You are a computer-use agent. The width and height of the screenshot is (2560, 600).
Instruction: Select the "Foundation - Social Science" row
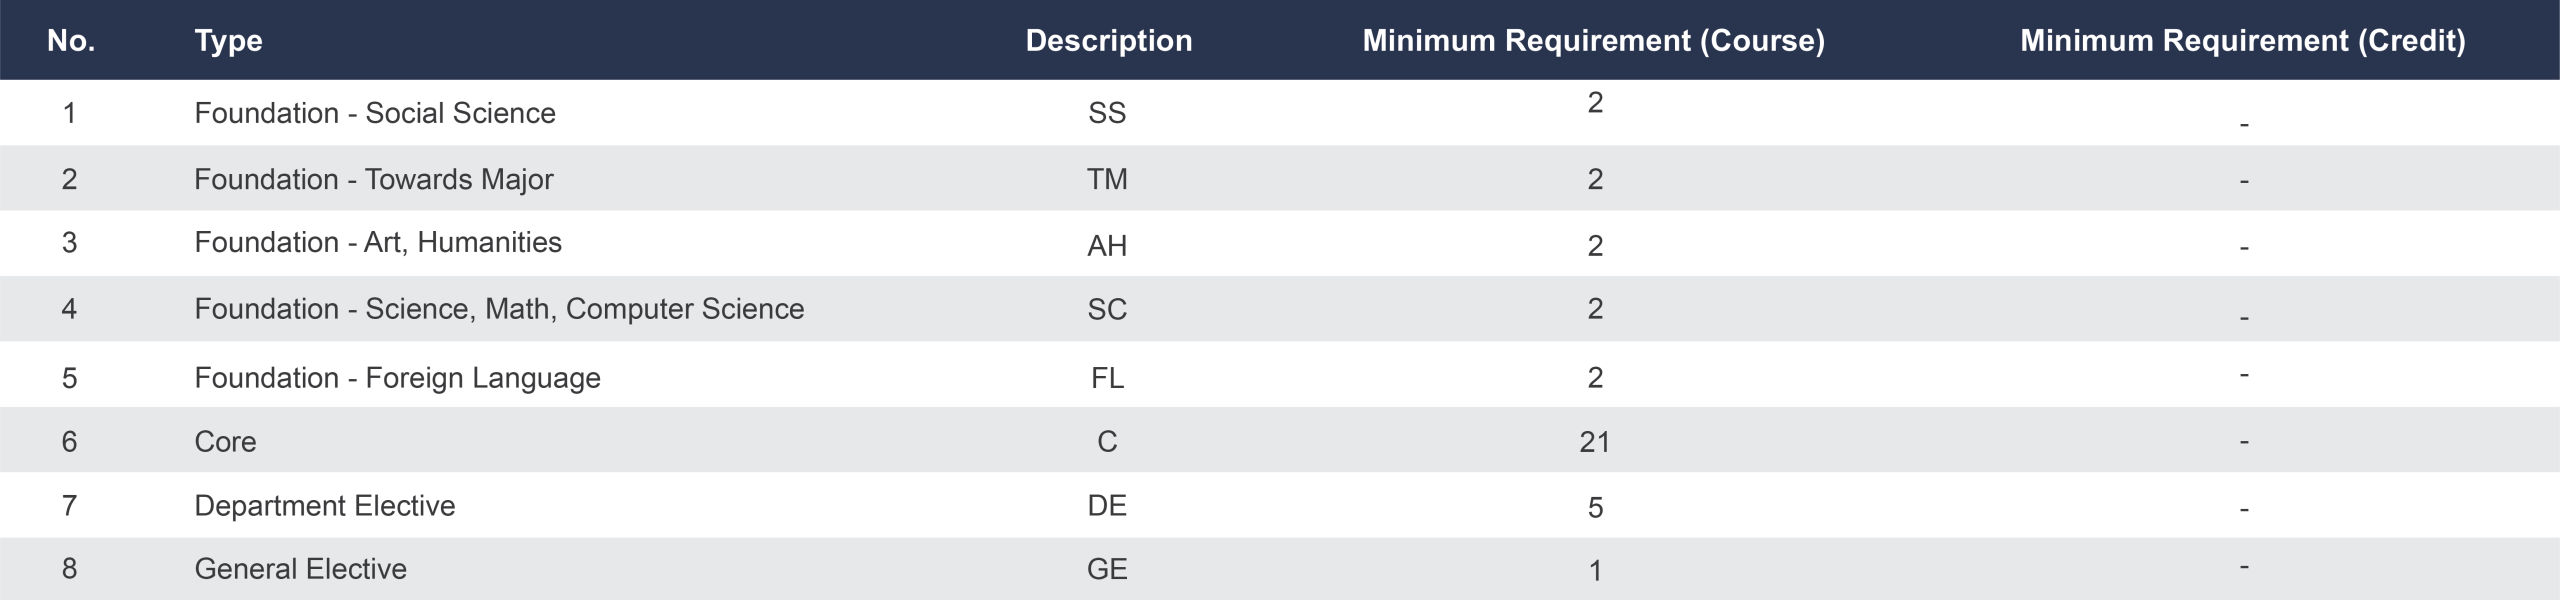coord(374,113)
